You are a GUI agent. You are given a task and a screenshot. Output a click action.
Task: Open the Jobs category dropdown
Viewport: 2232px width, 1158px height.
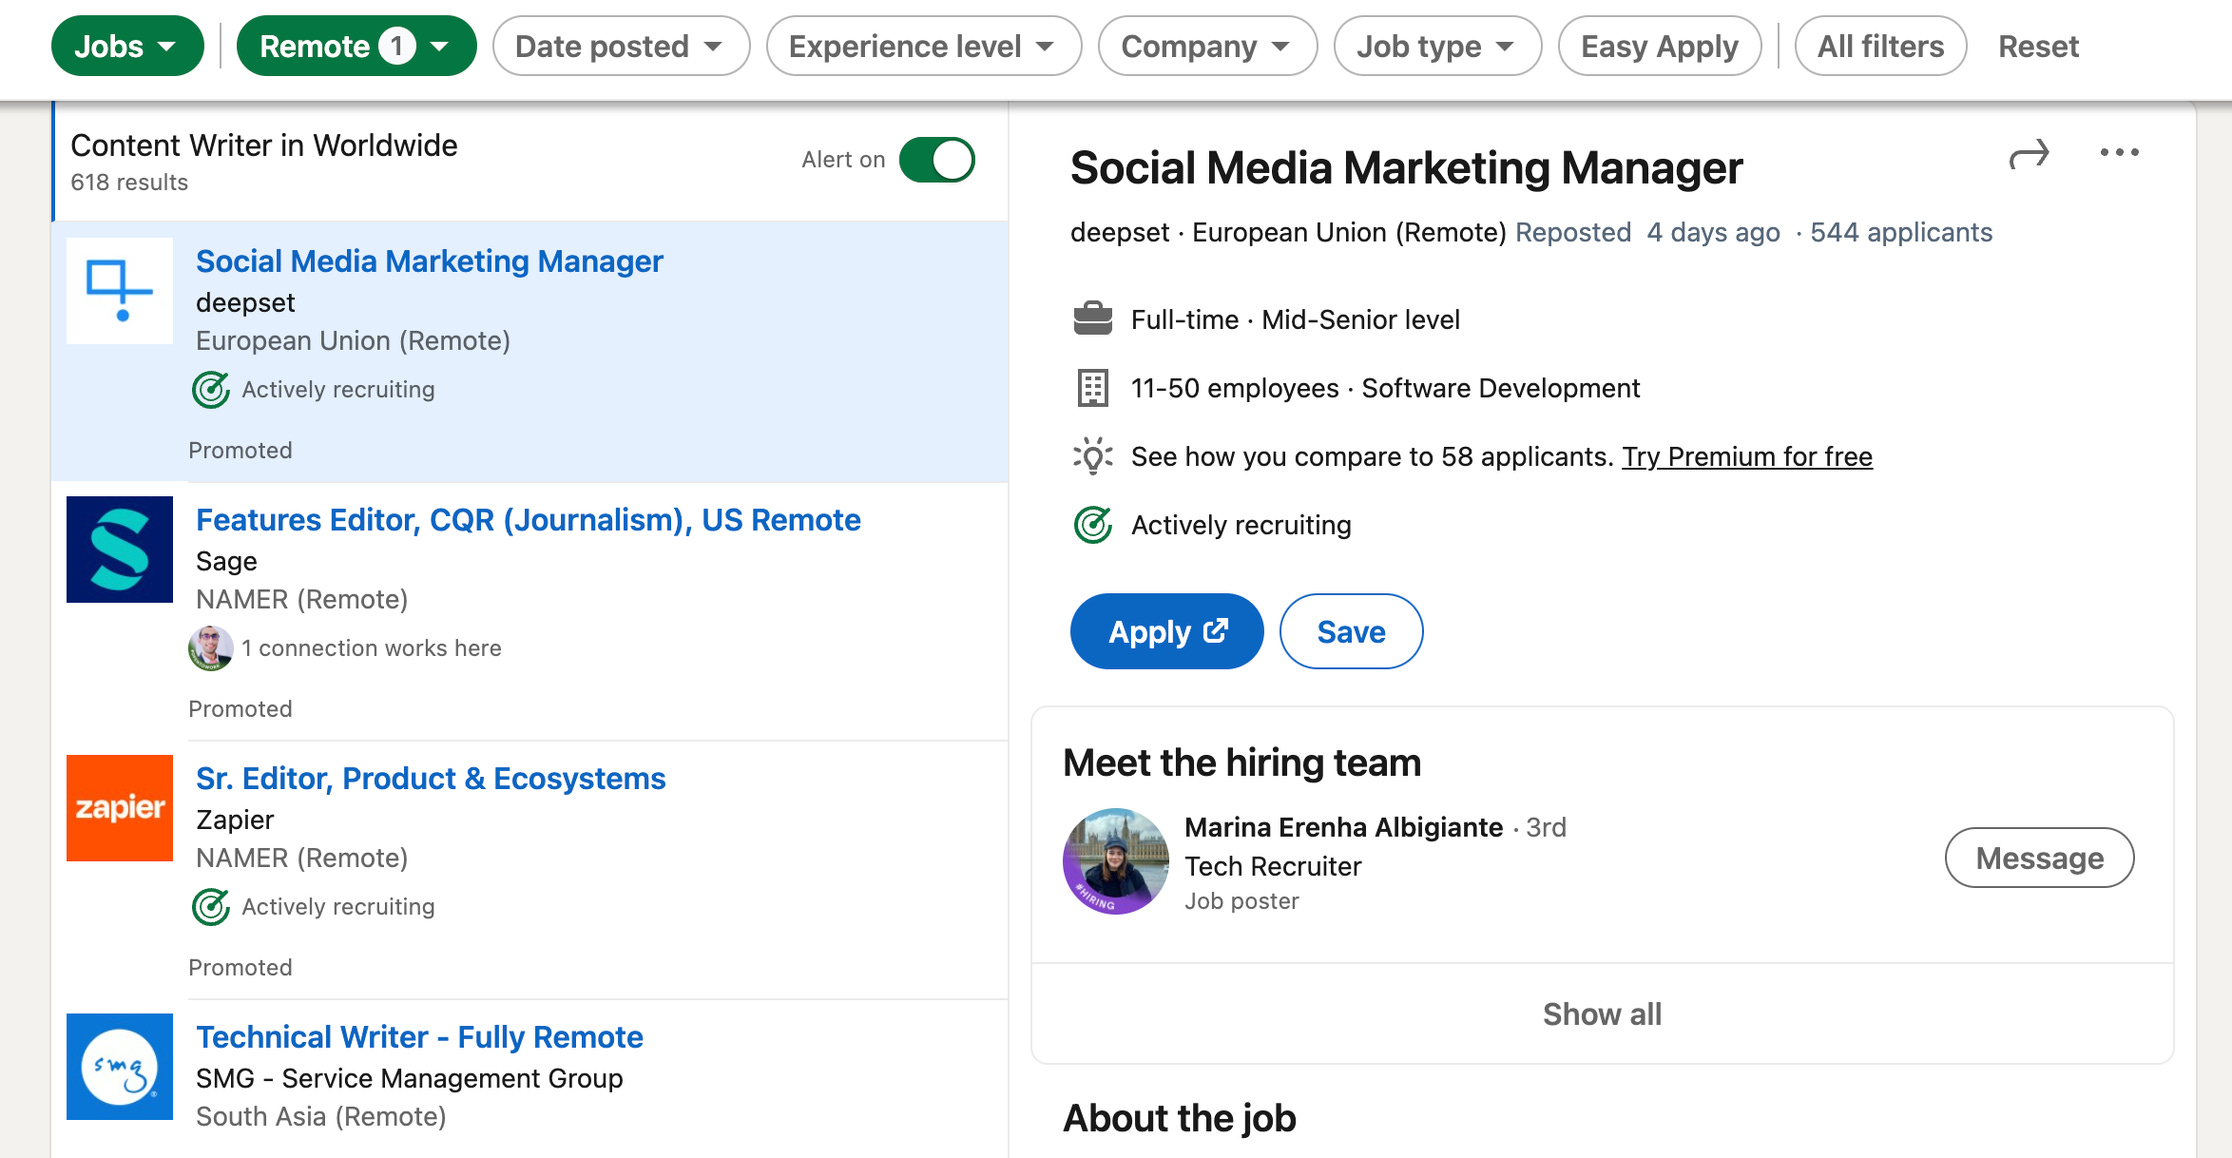coord(126,46)
